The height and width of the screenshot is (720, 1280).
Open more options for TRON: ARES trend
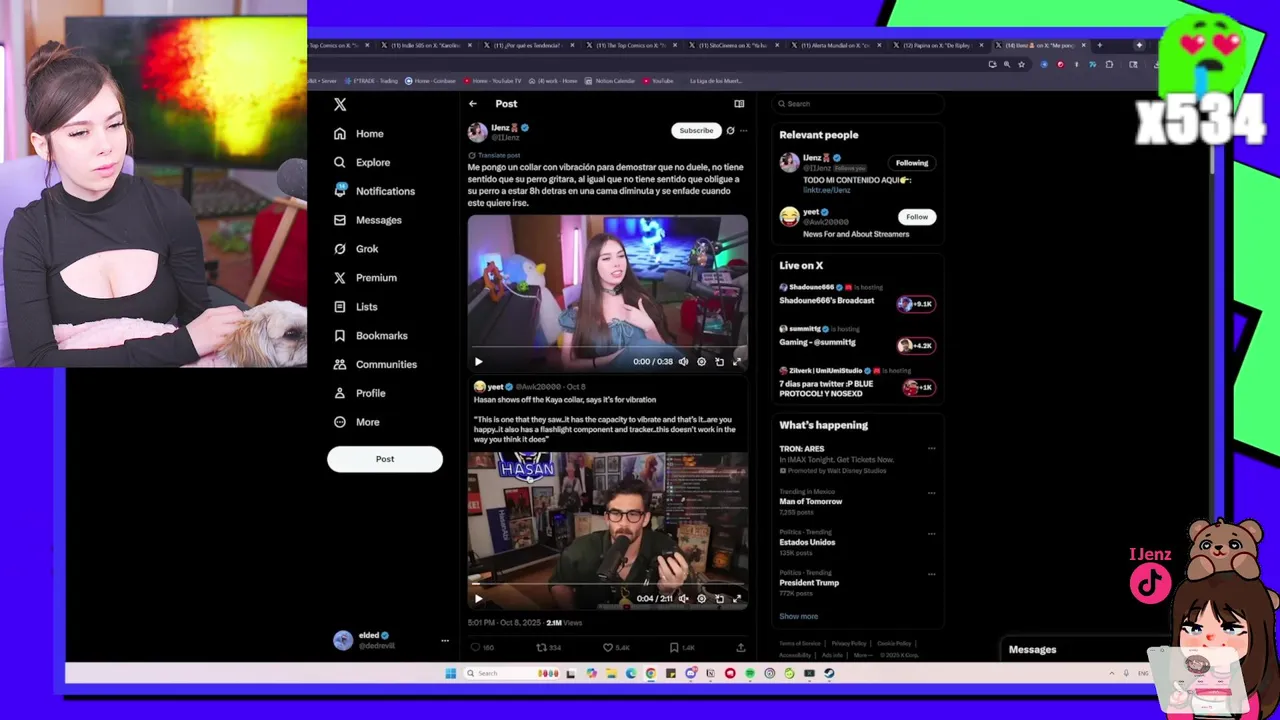(931, 448)
